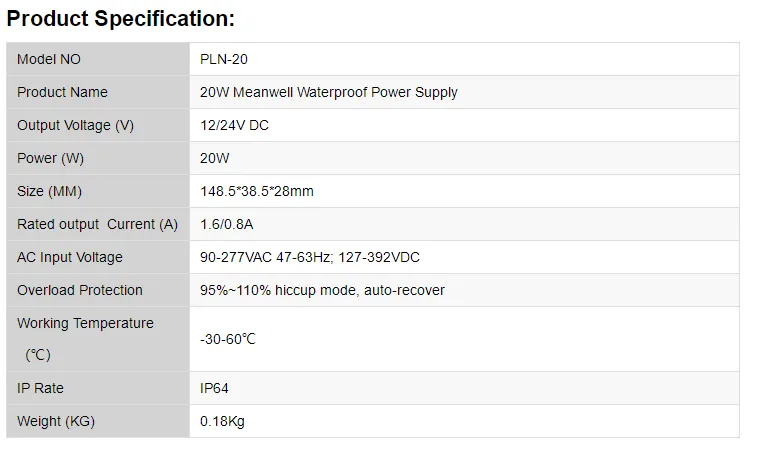Click the PLN-20 model value

point(224,59)
